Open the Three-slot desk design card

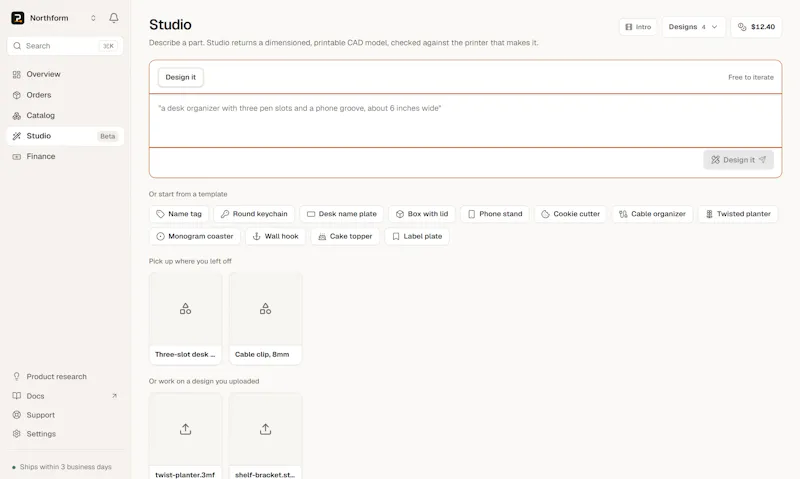coord(185,319)
